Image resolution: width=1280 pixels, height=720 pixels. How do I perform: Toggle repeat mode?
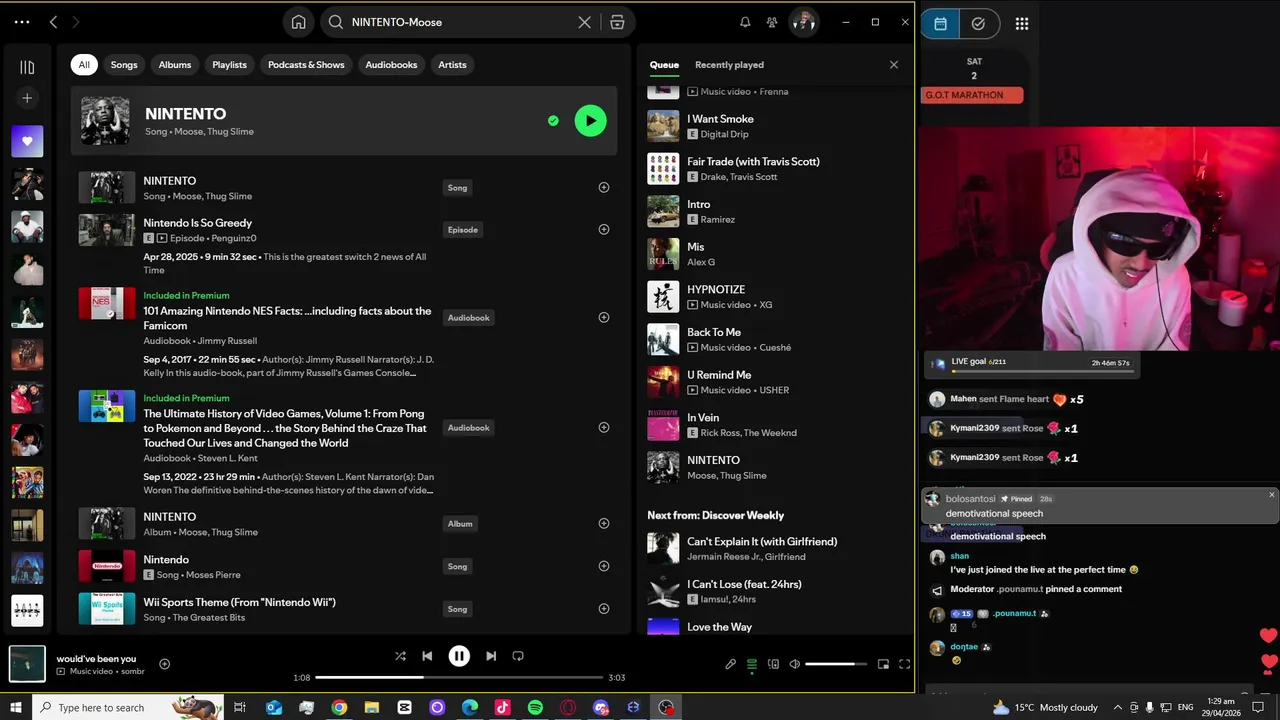(x=518, y=656)
